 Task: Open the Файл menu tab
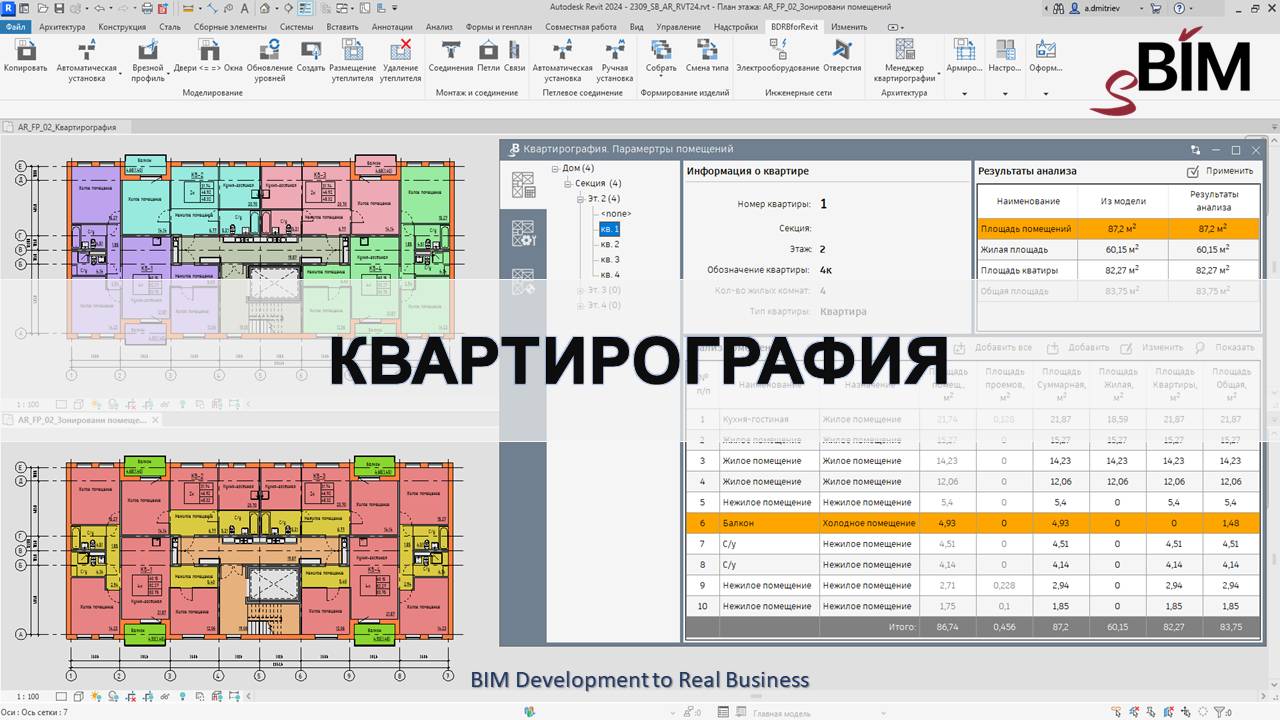pyautogui.click(x=15, y=27)
